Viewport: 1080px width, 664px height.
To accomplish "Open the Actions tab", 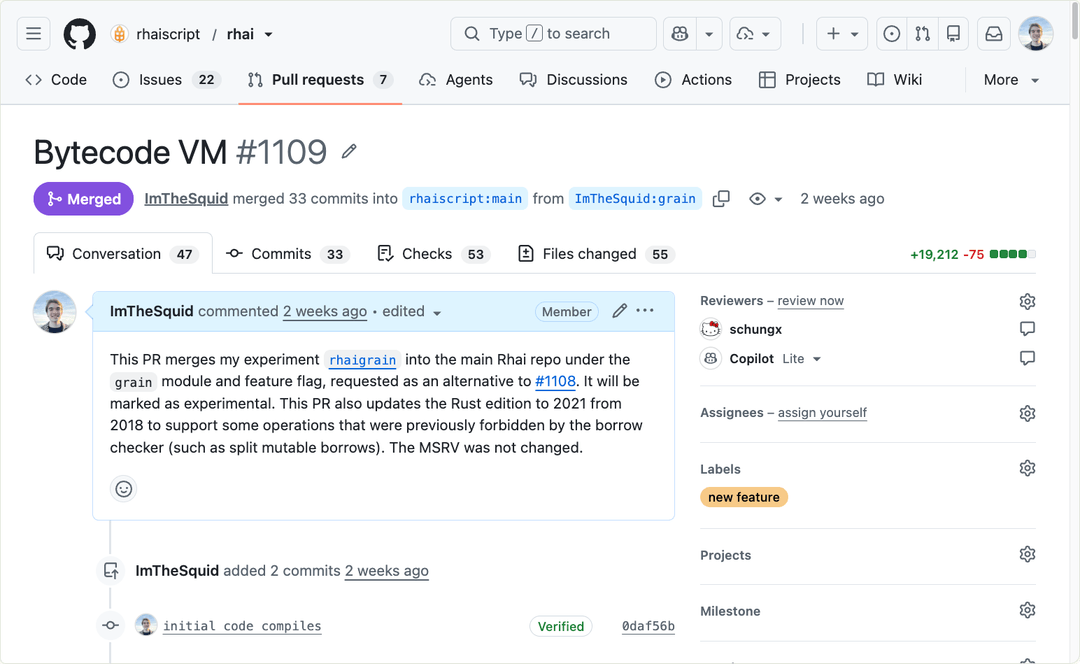I will coord(693,80).
